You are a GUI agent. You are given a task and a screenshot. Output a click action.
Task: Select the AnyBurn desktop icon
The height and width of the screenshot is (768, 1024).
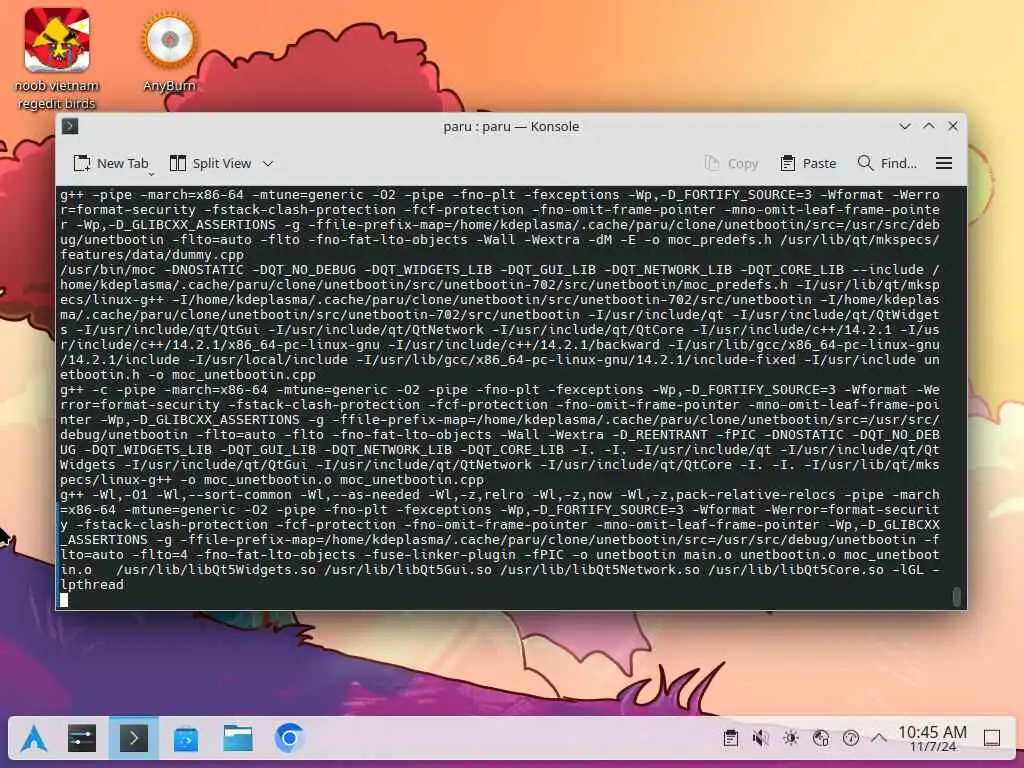coord(169,52)
